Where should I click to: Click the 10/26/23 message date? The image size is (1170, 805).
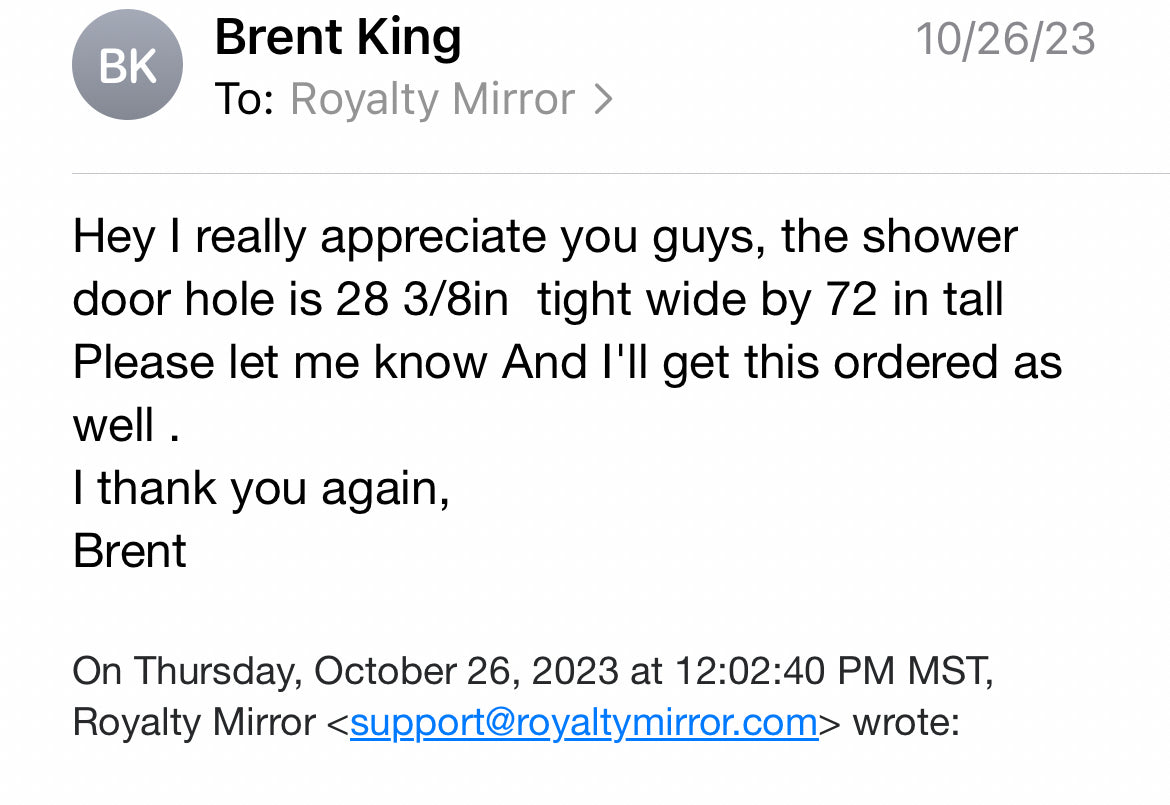(x=1005, y=39)
